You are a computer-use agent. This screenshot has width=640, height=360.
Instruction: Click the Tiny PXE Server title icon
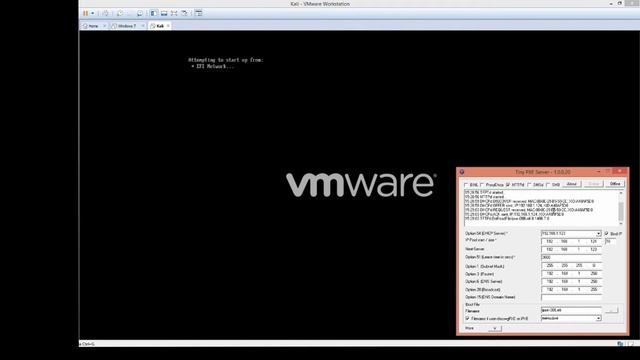[x=462, y=172]
